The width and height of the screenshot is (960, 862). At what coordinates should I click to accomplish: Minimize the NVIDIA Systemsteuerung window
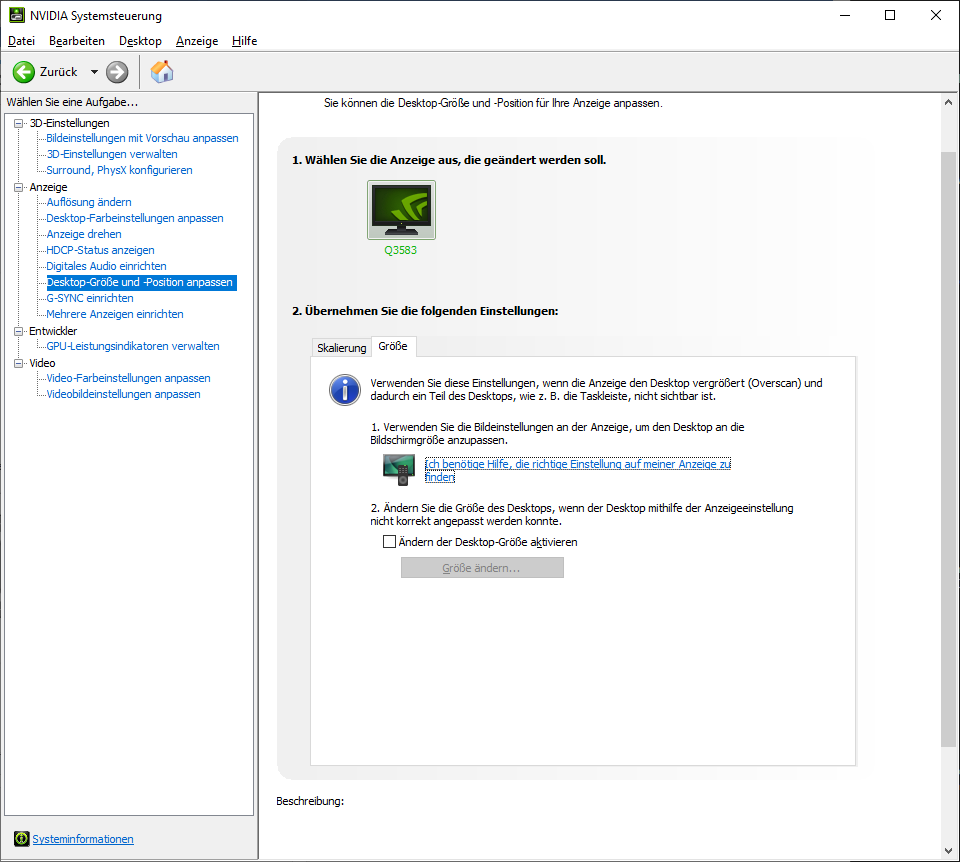pos(845,15)
